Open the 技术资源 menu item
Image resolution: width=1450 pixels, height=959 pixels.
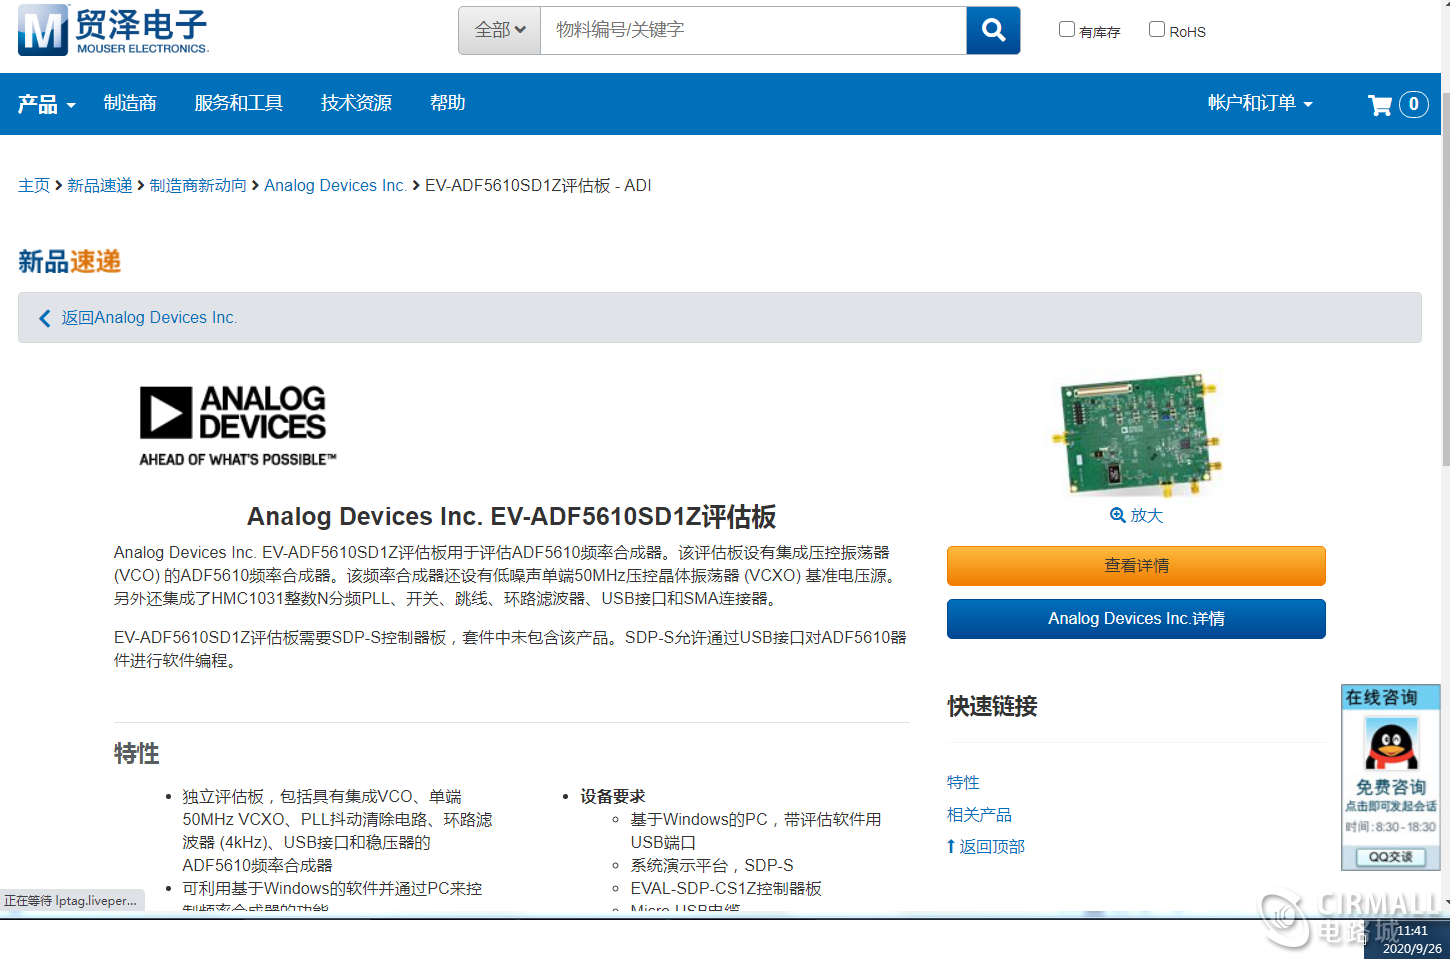coord(356,103)
